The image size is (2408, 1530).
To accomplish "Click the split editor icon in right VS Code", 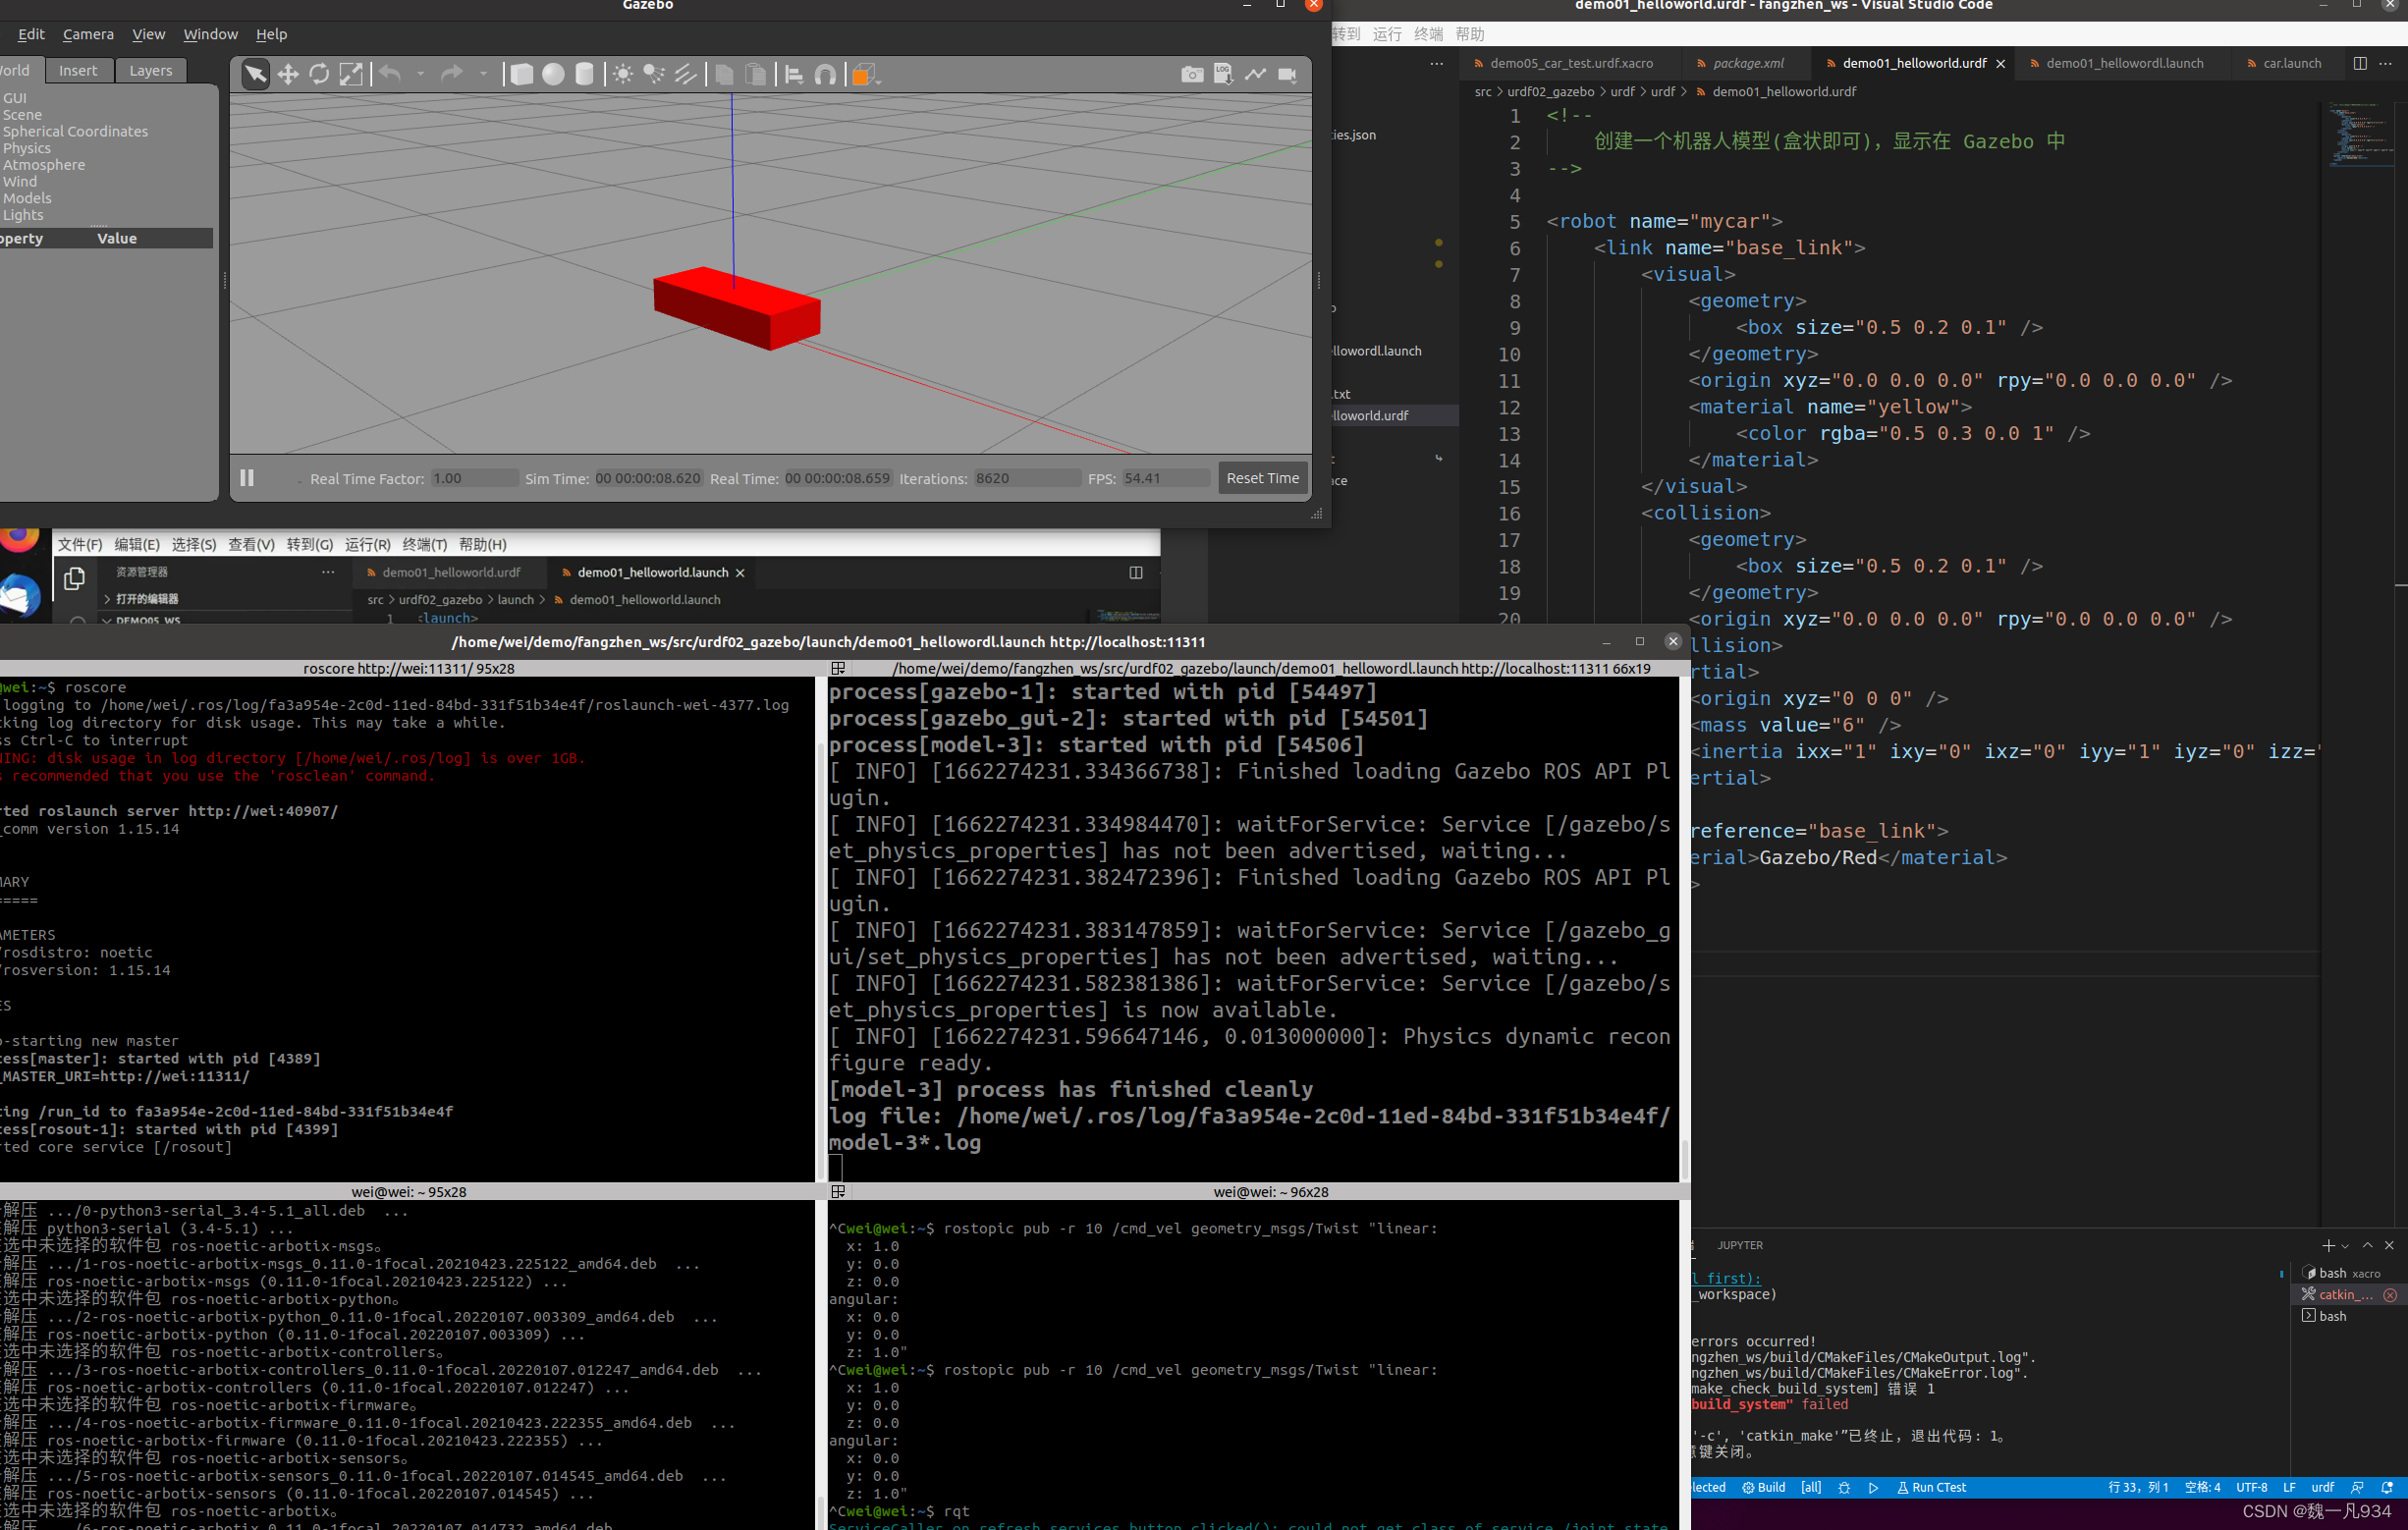I will tap(2360, 63).
